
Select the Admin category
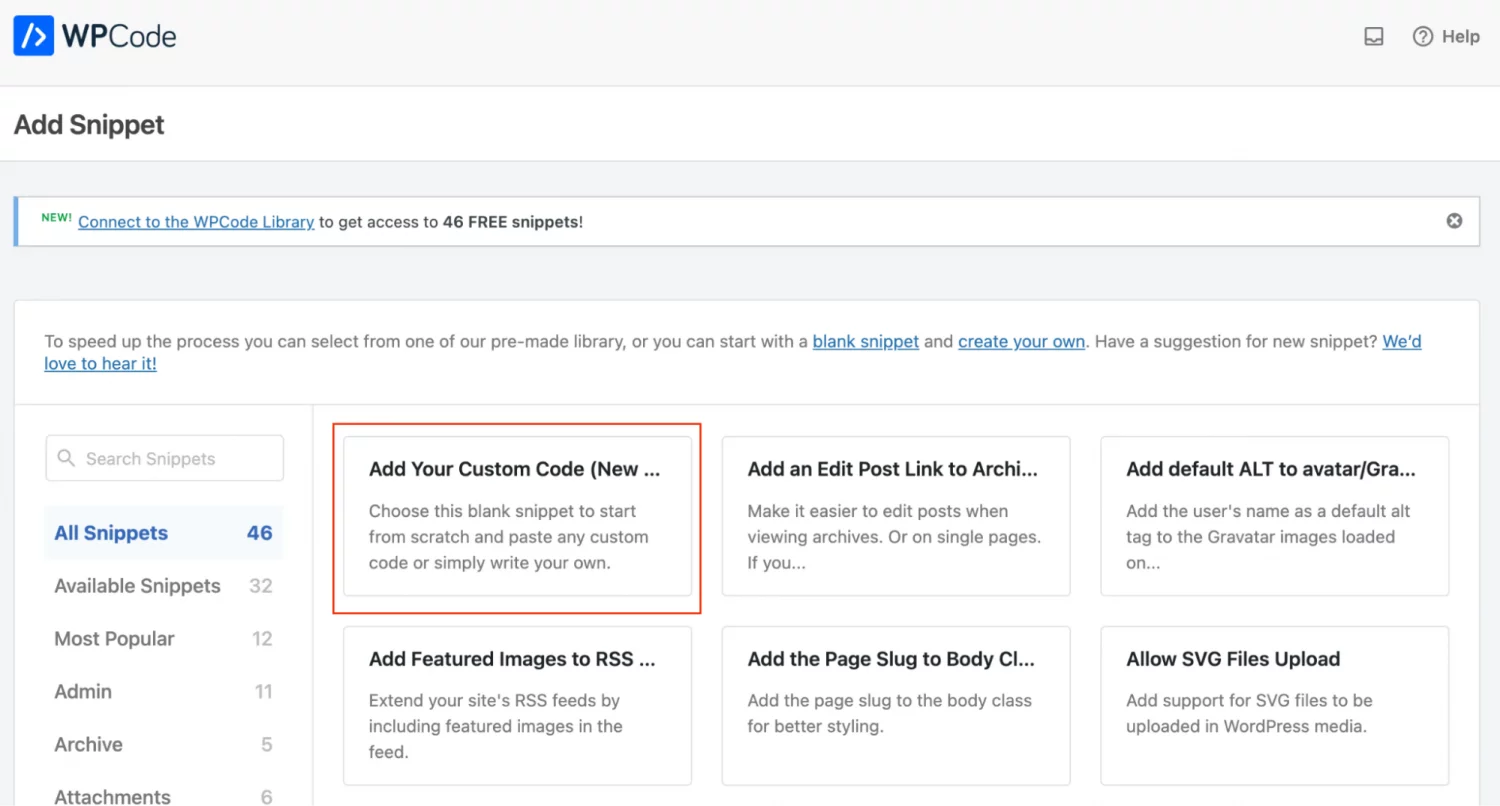coord(164,692)
